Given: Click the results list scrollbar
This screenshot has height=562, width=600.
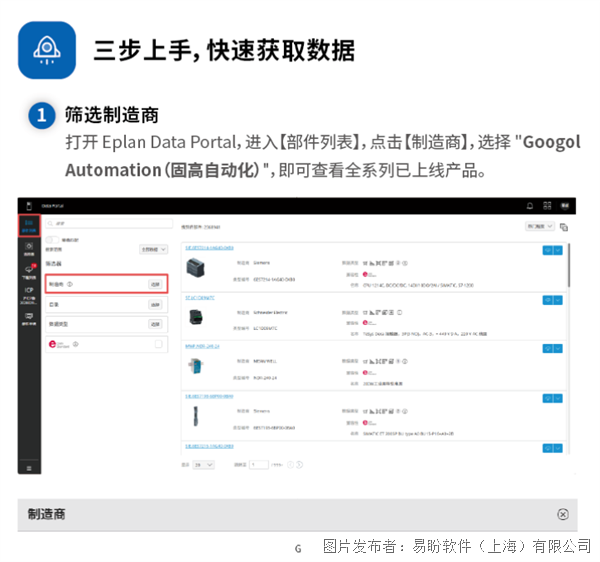Looking at the screenshot, I should coord(569,266).
